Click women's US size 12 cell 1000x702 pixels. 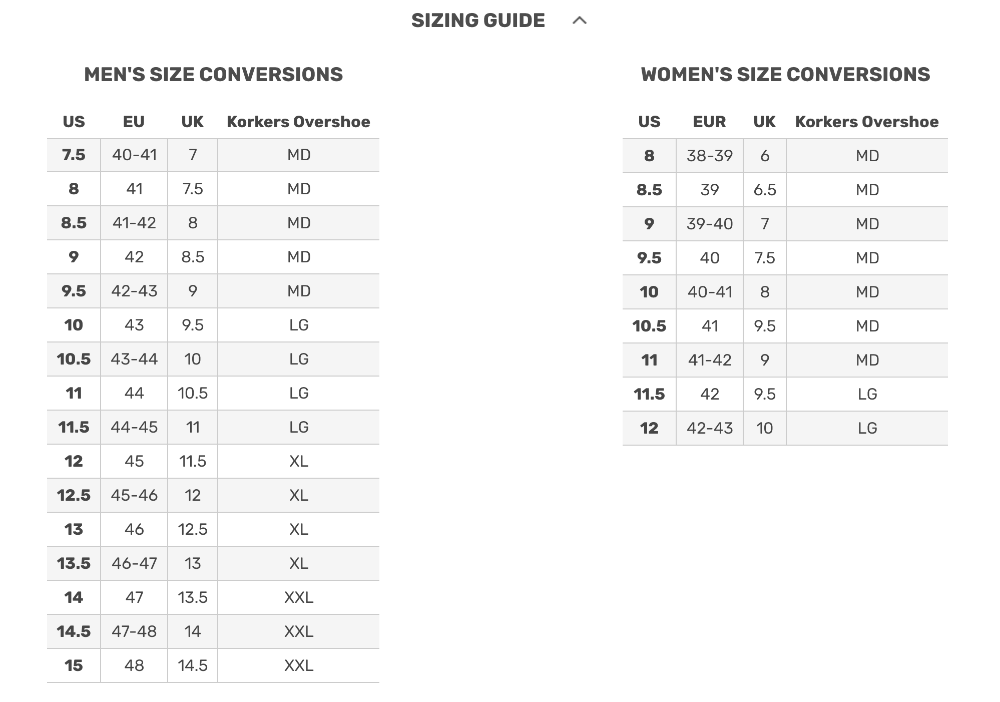click(x=649, y=428)
